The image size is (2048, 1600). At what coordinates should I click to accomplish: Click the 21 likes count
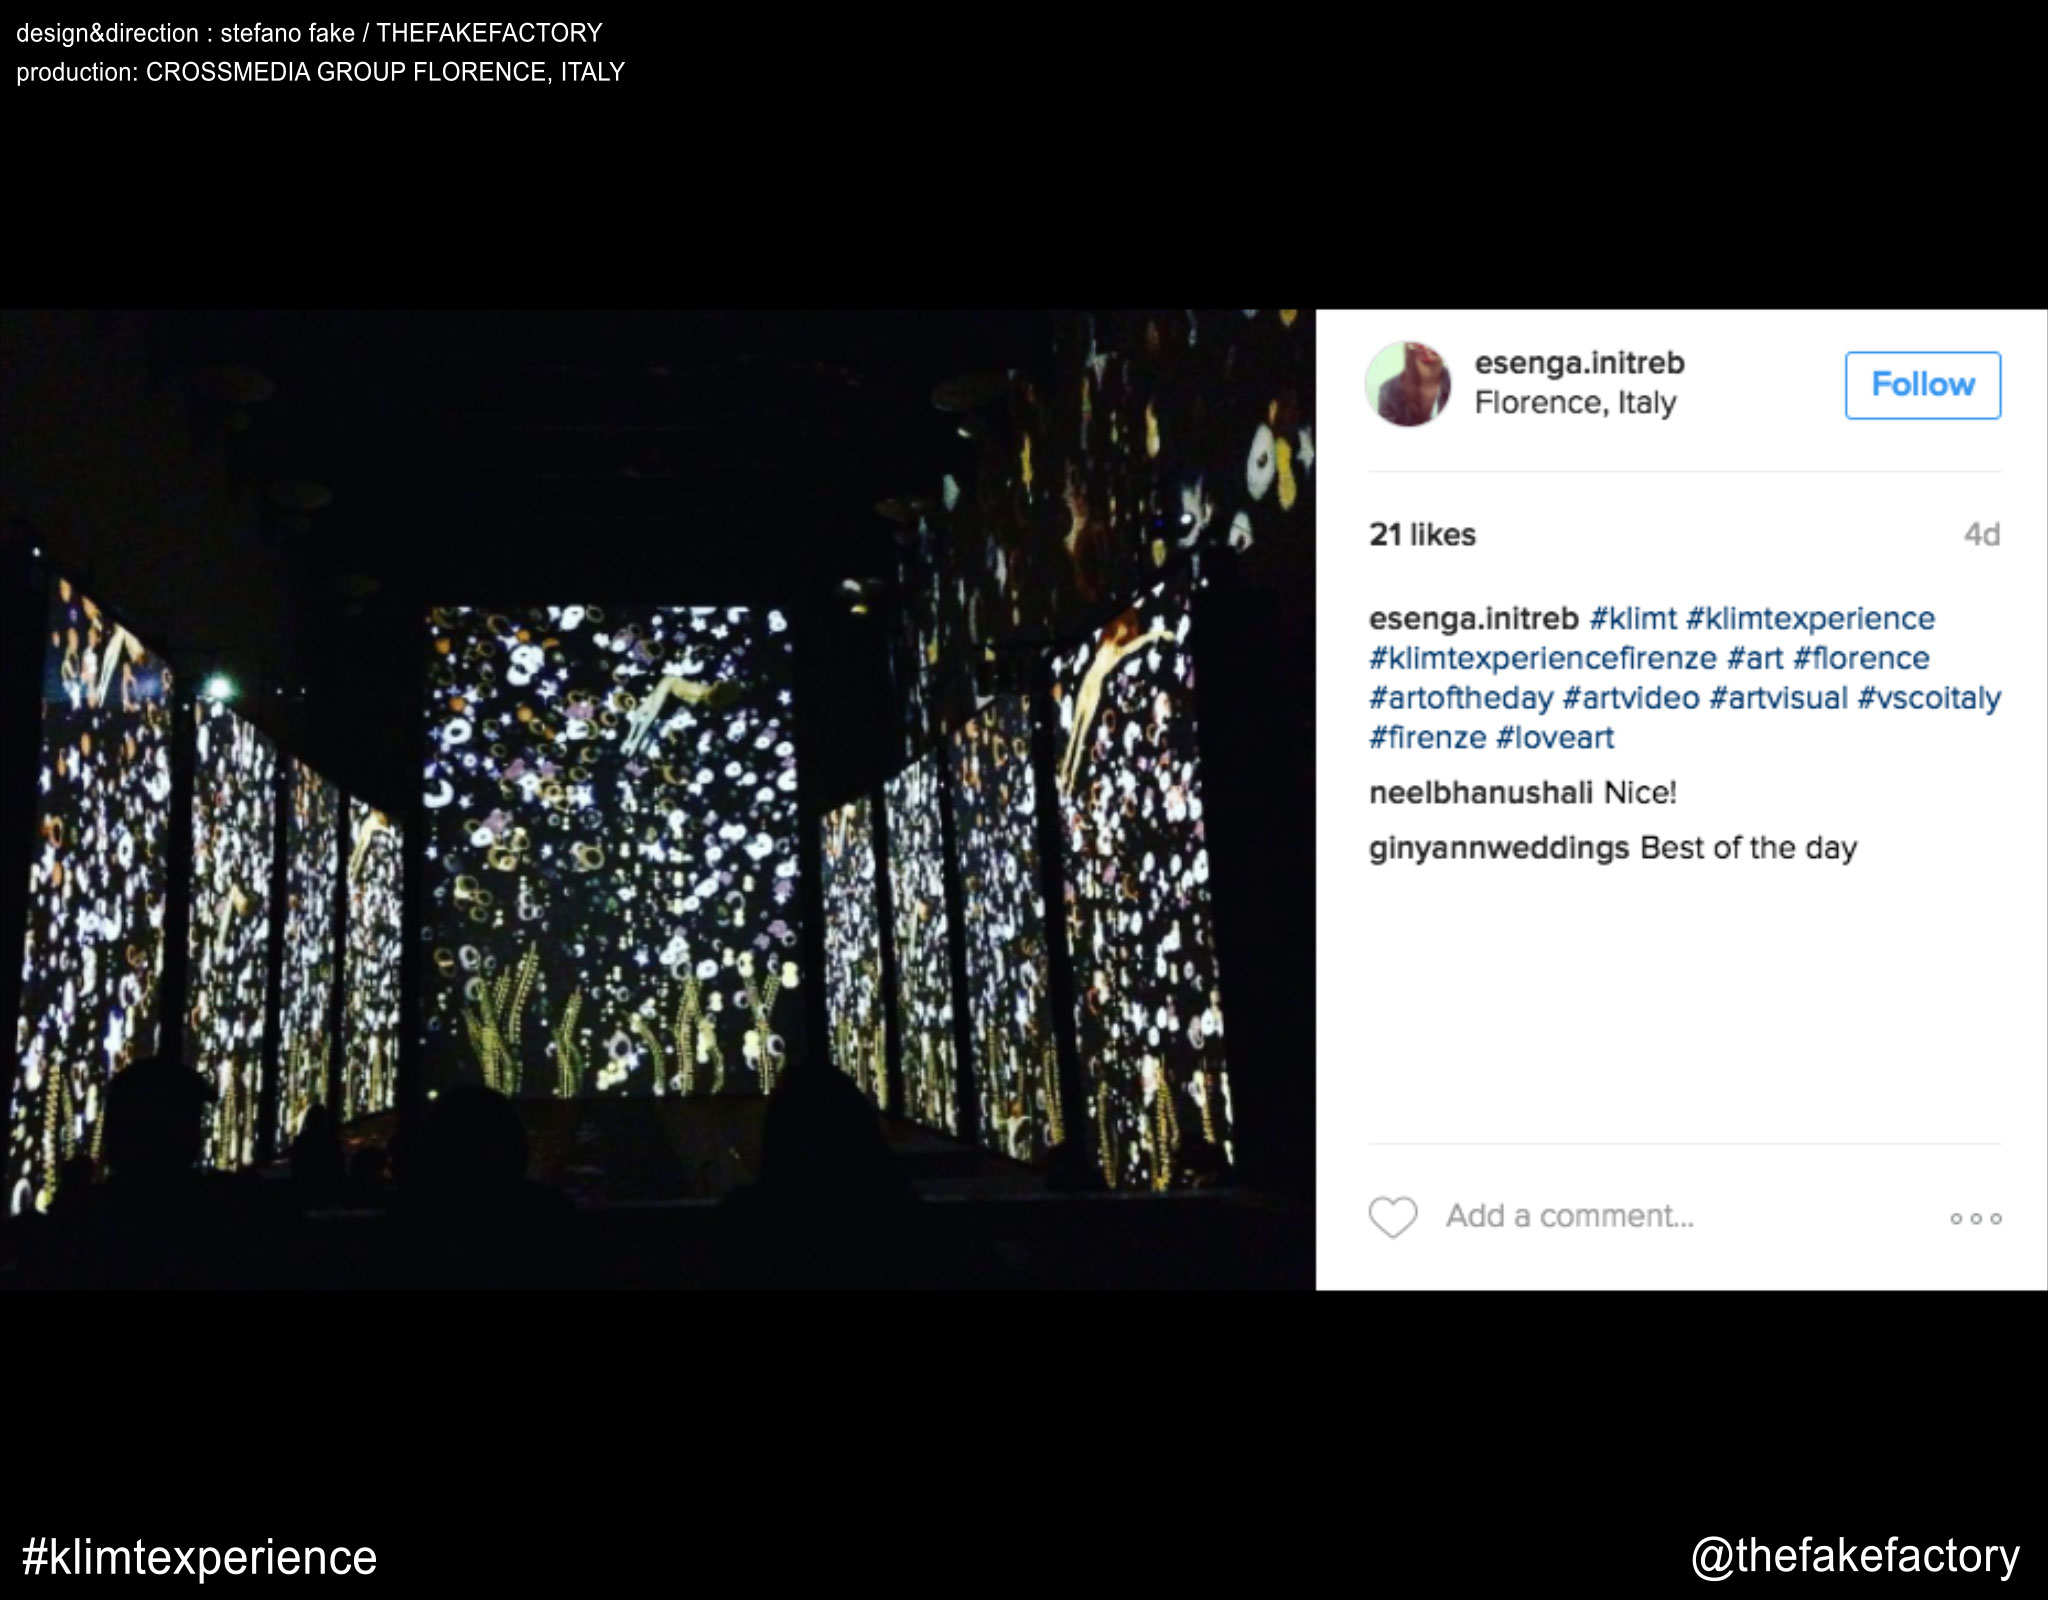[1422, 535]
